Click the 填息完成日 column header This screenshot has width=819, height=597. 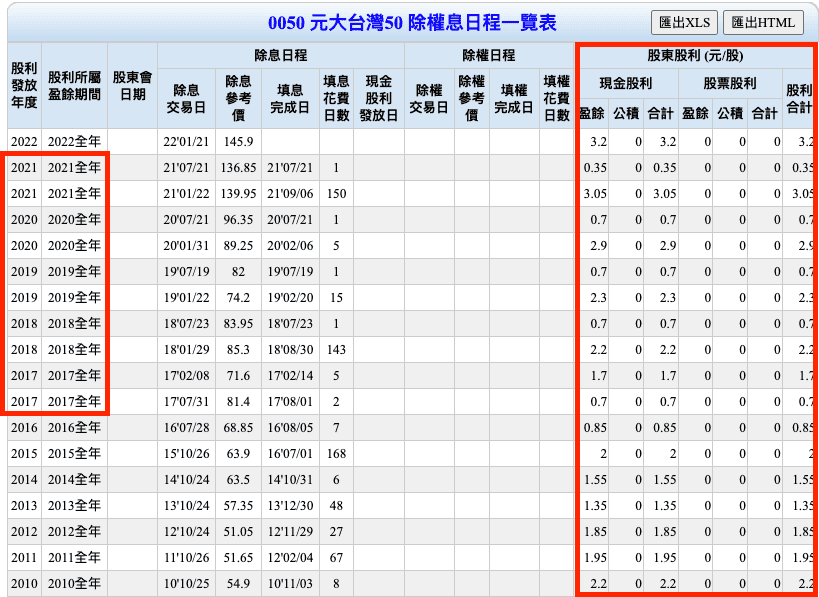pos(290,99)
